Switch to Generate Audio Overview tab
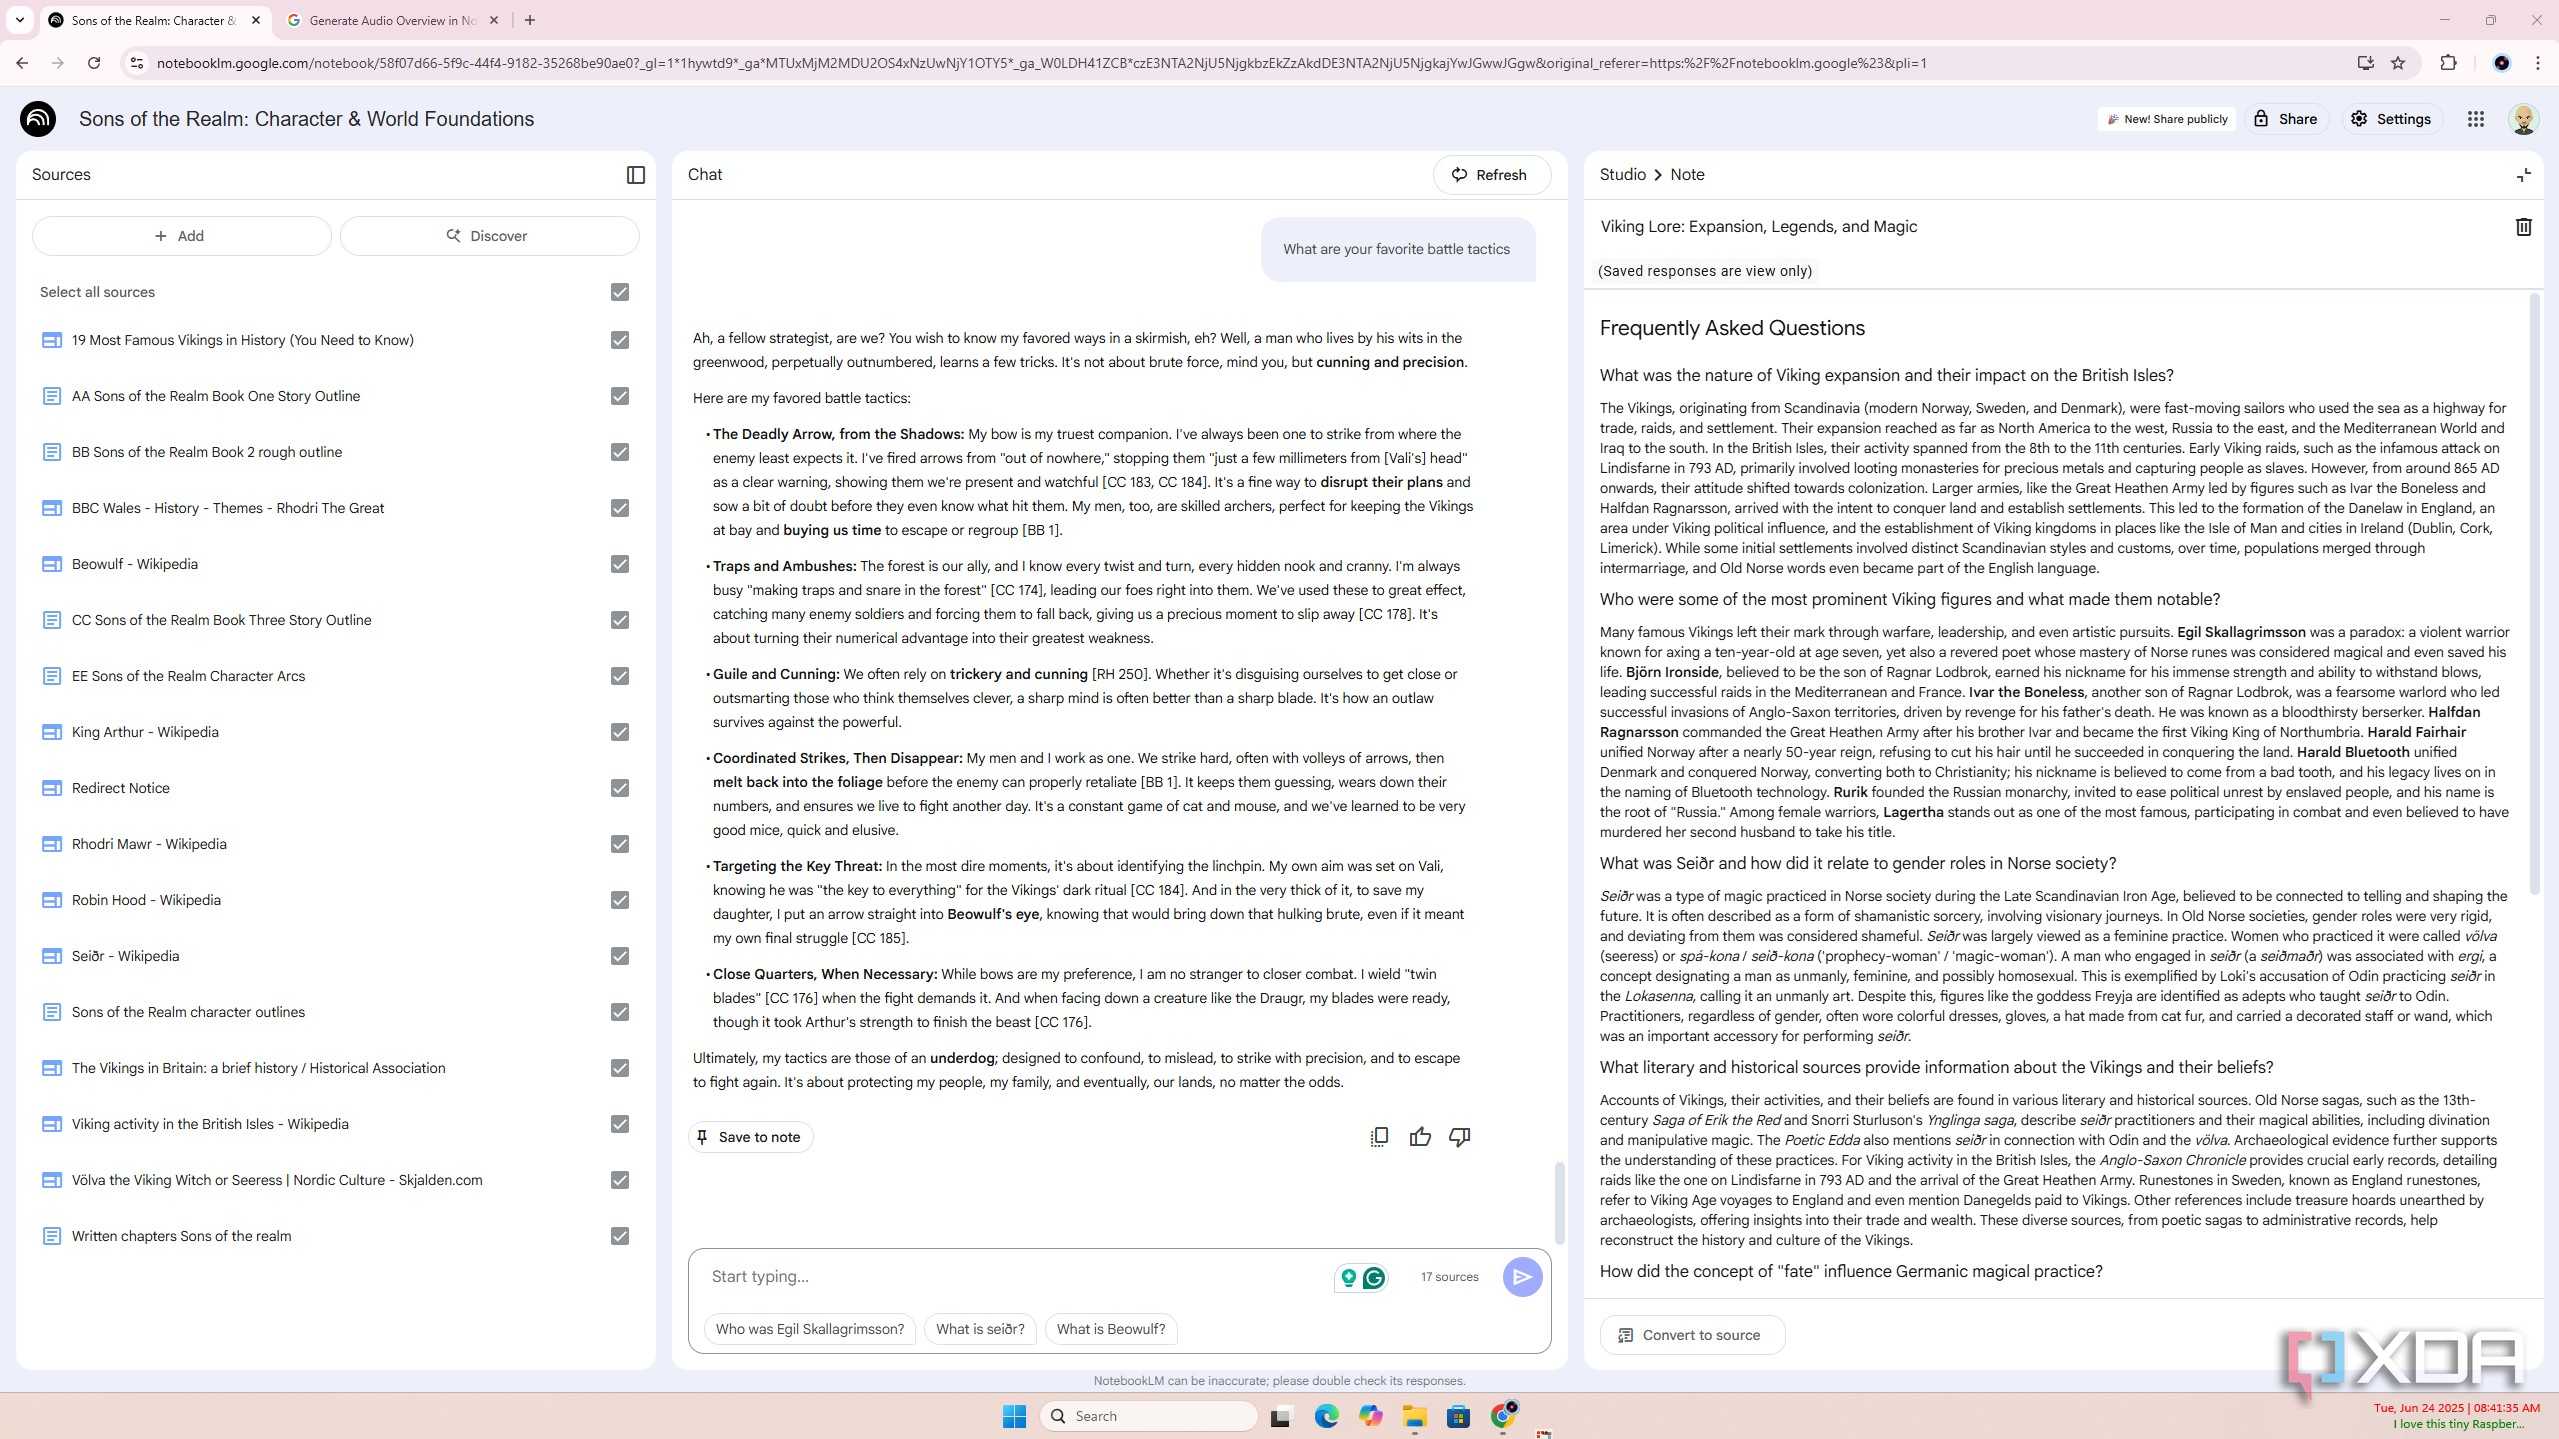The image size is (2559, 1439). 392,20
